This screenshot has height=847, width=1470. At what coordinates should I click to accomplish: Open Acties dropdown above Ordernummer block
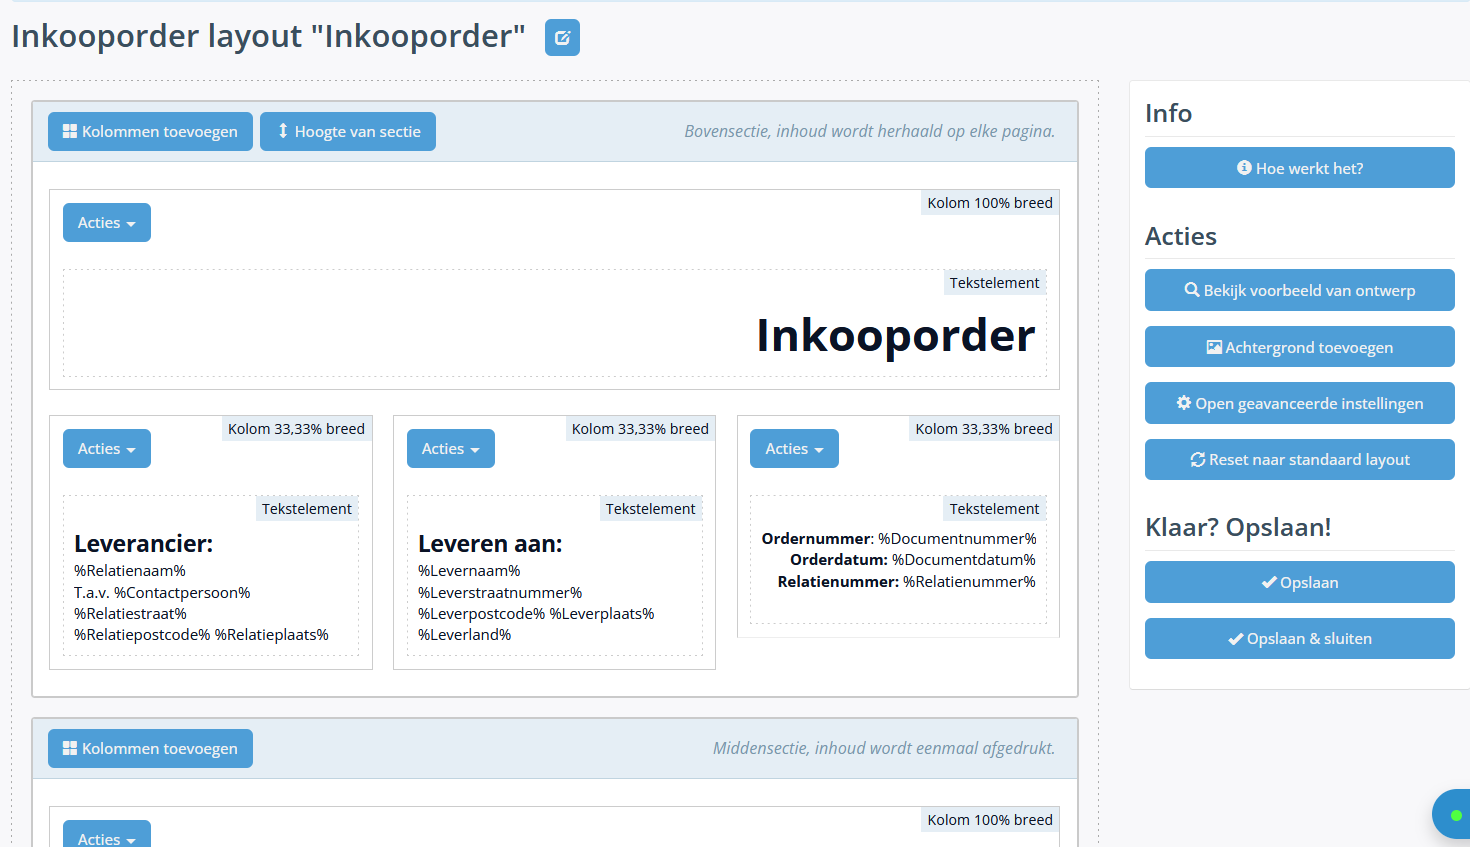(794, 449)
